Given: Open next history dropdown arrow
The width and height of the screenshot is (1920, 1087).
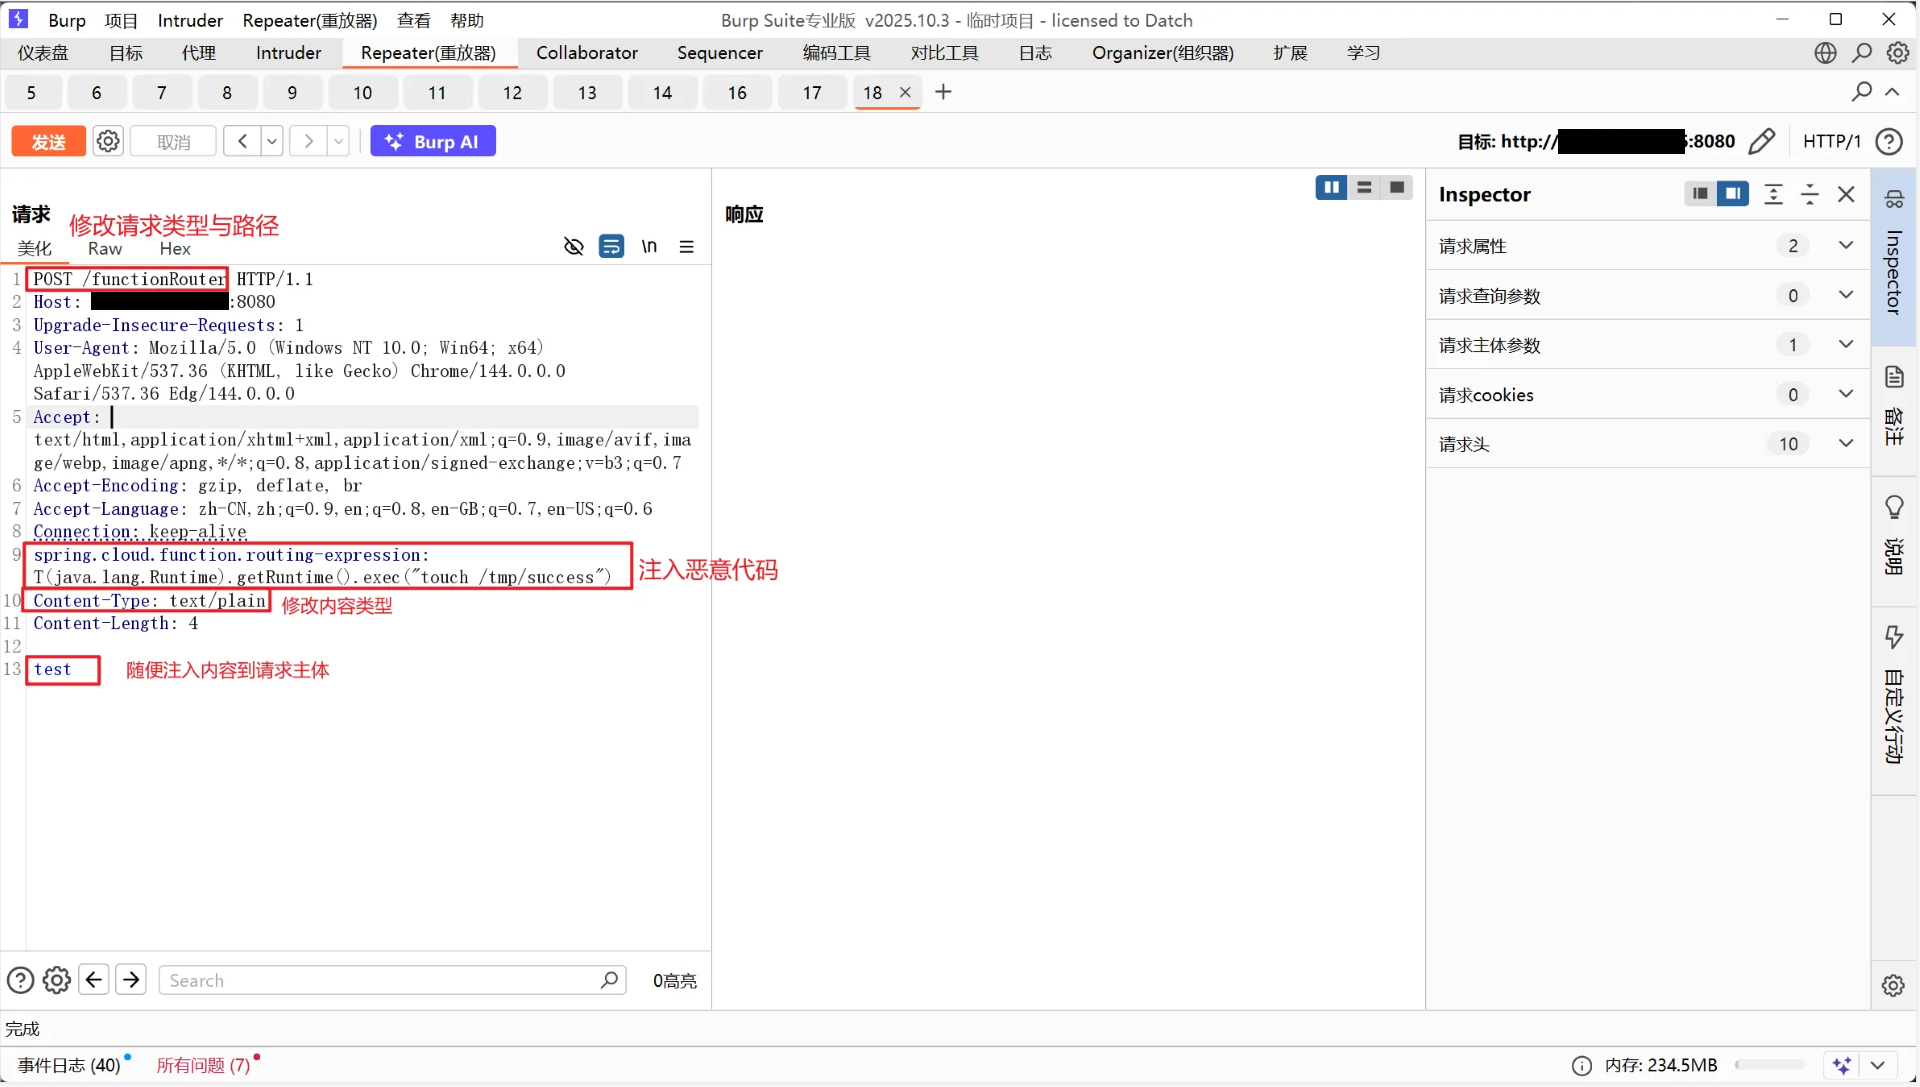Looking at the screenshot, I should pos(339,141).
